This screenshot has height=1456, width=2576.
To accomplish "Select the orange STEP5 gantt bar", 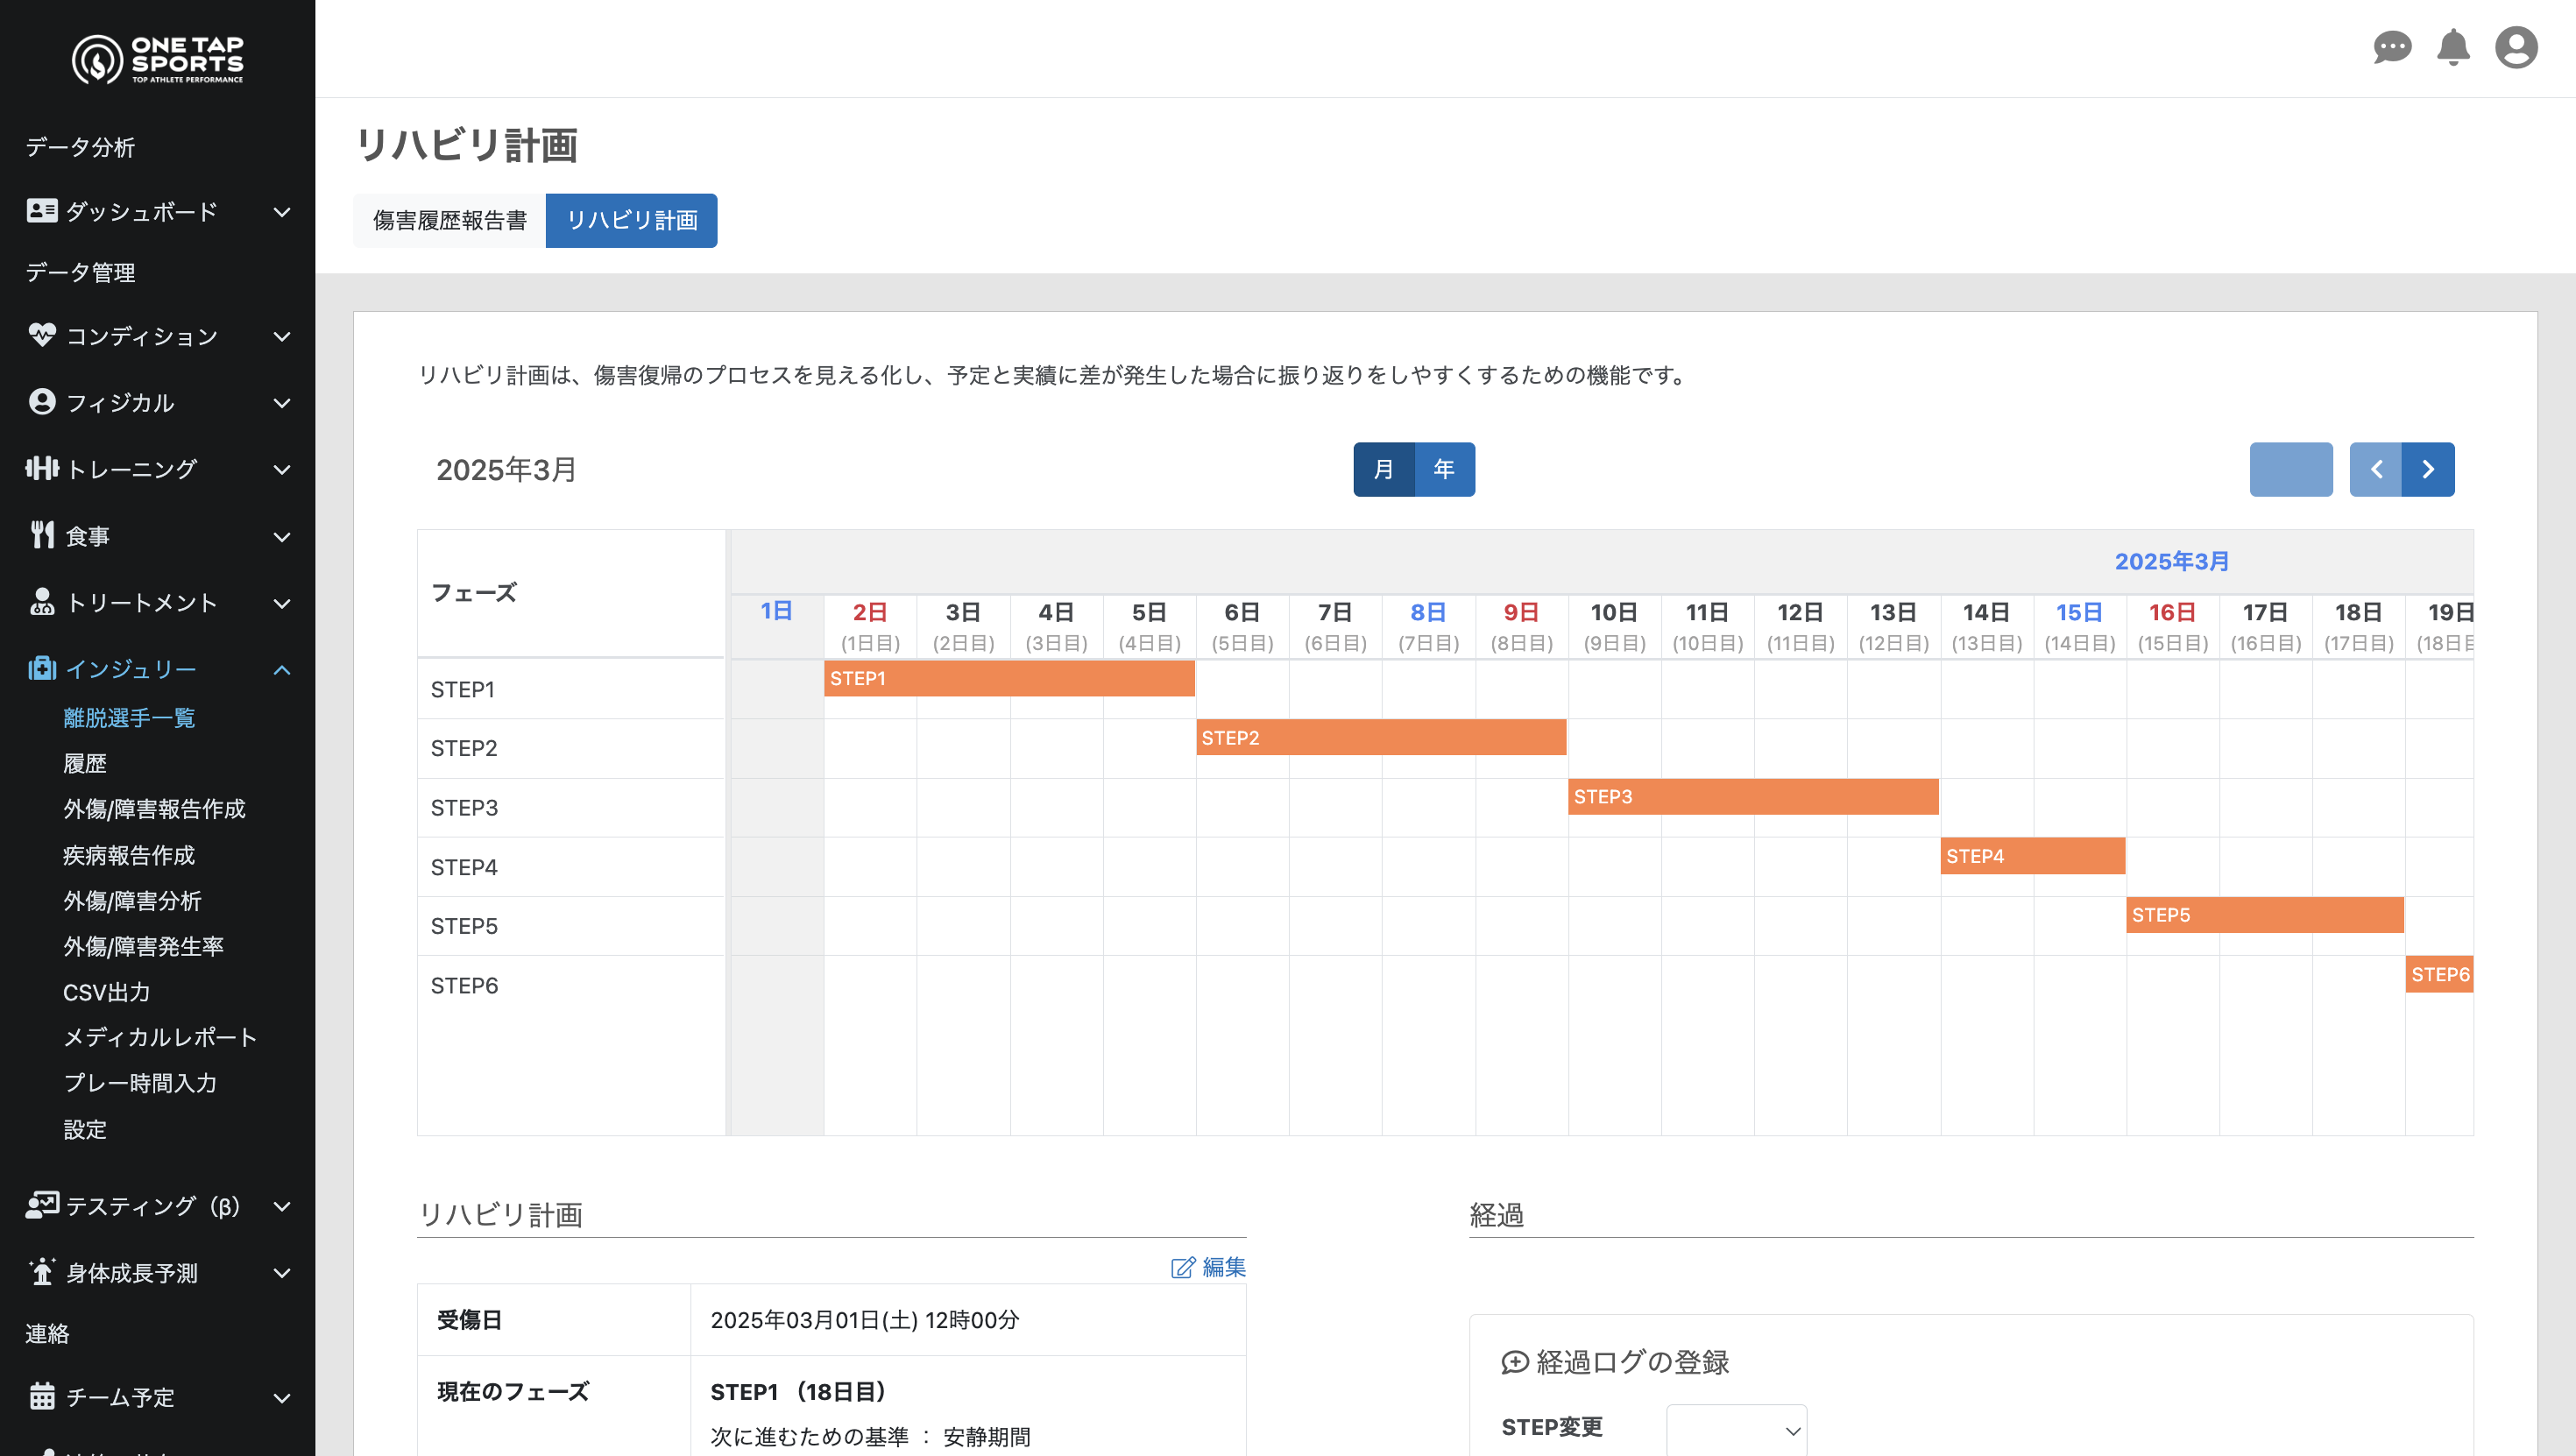I will (2265, 915).
